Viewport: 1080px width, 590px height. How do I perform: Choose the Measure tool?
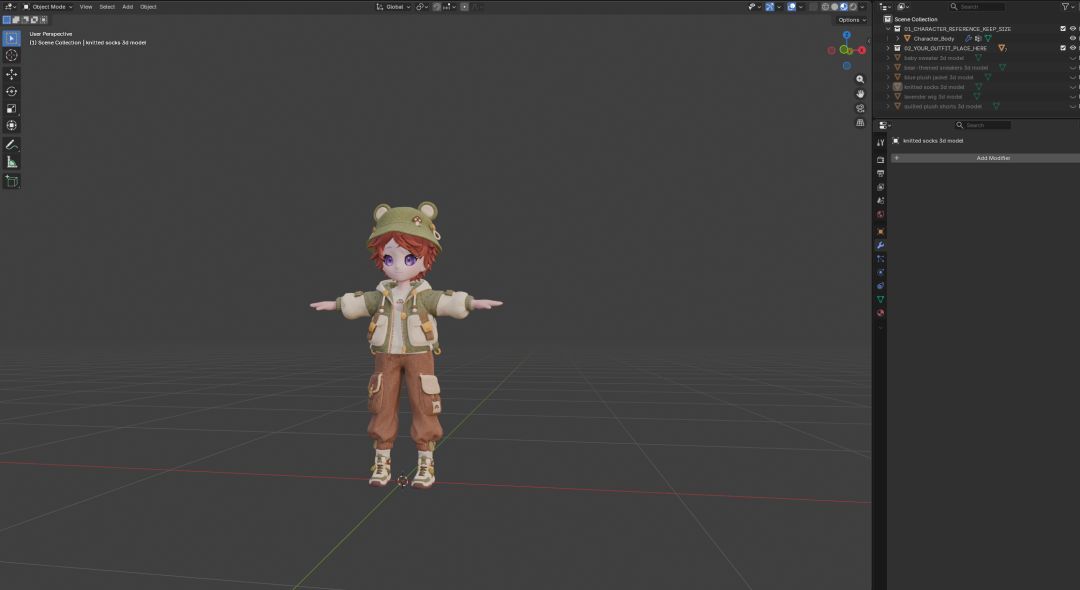tap(12, 162)
